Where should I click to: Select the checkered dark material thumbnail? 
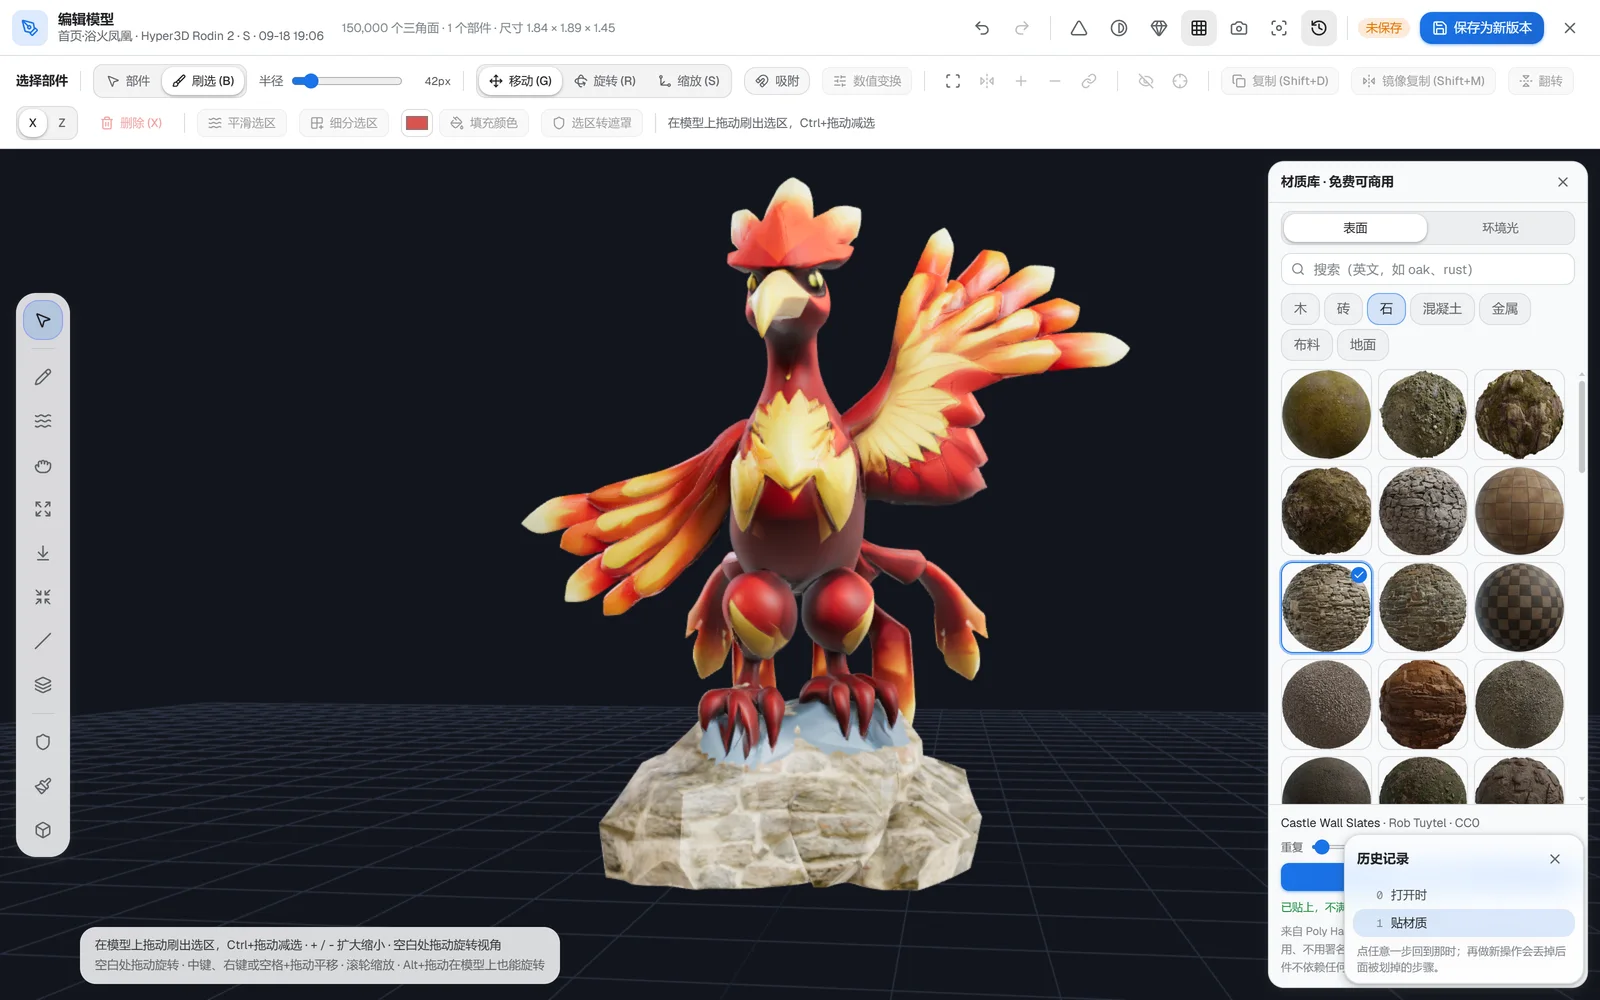click(x=1519, y=608)
